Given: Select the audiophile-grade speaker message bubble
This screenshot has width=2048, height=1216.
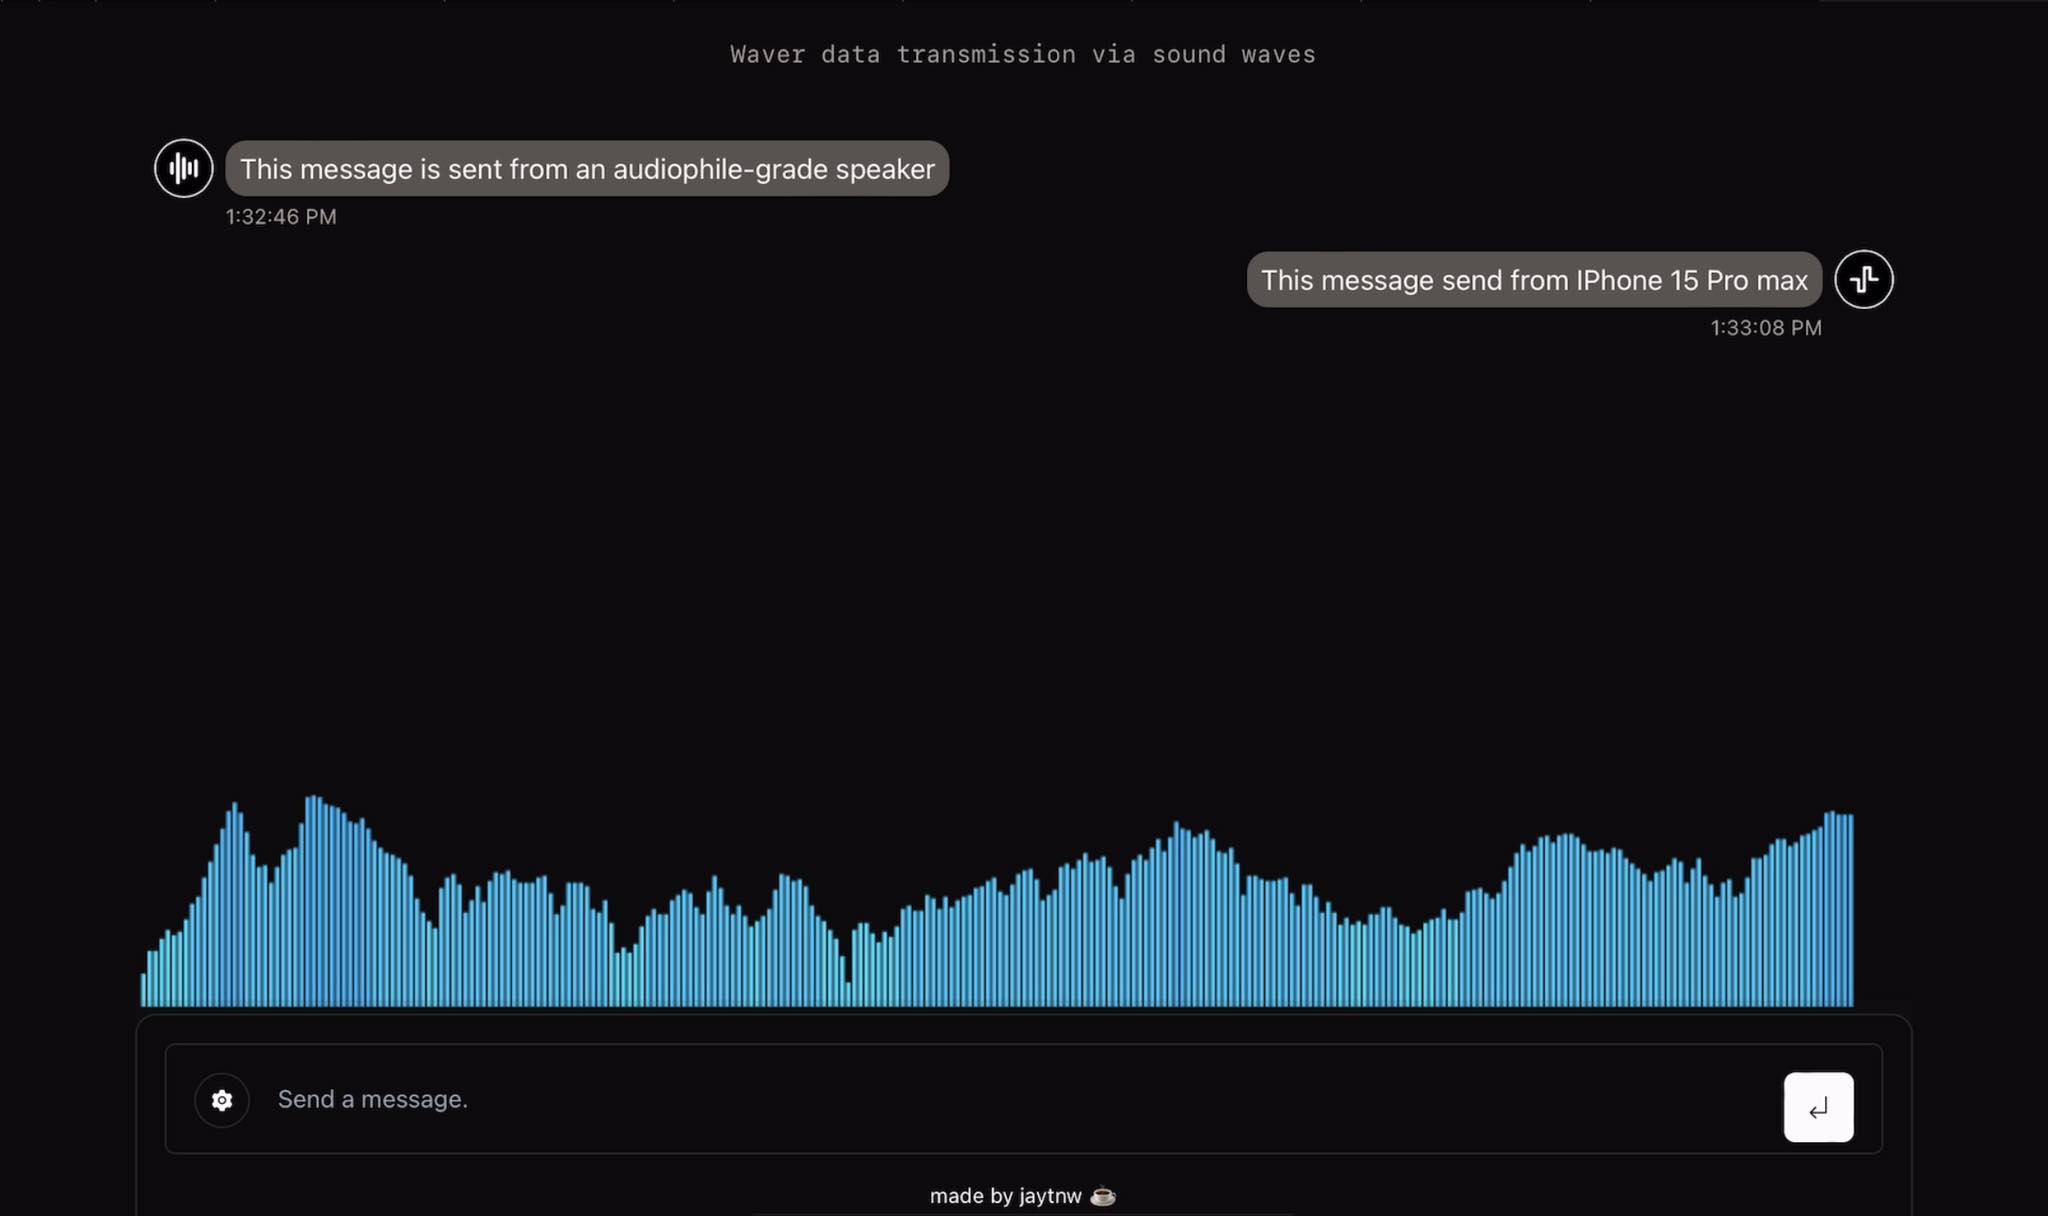Looking at the screenshot, I should [587, 169].
